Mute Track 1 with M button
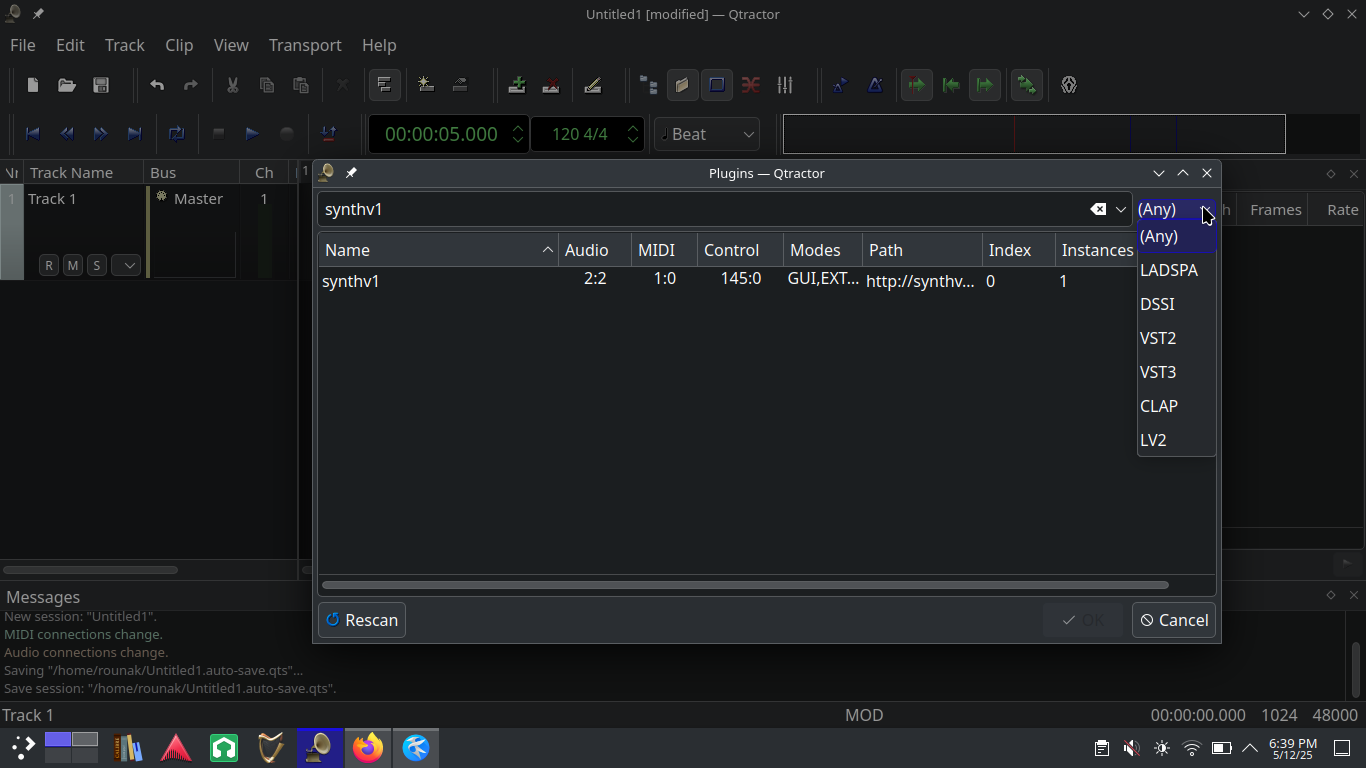 pyautogui.click(x=73, y=265)
